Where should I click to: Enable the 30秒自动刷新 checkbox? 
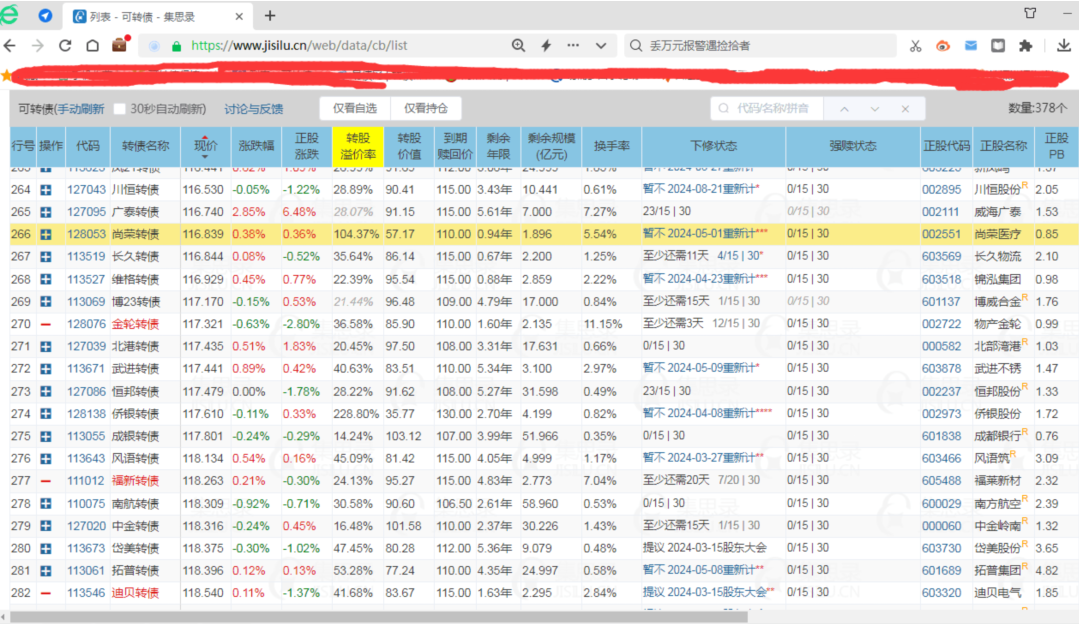tap(120, 109)
